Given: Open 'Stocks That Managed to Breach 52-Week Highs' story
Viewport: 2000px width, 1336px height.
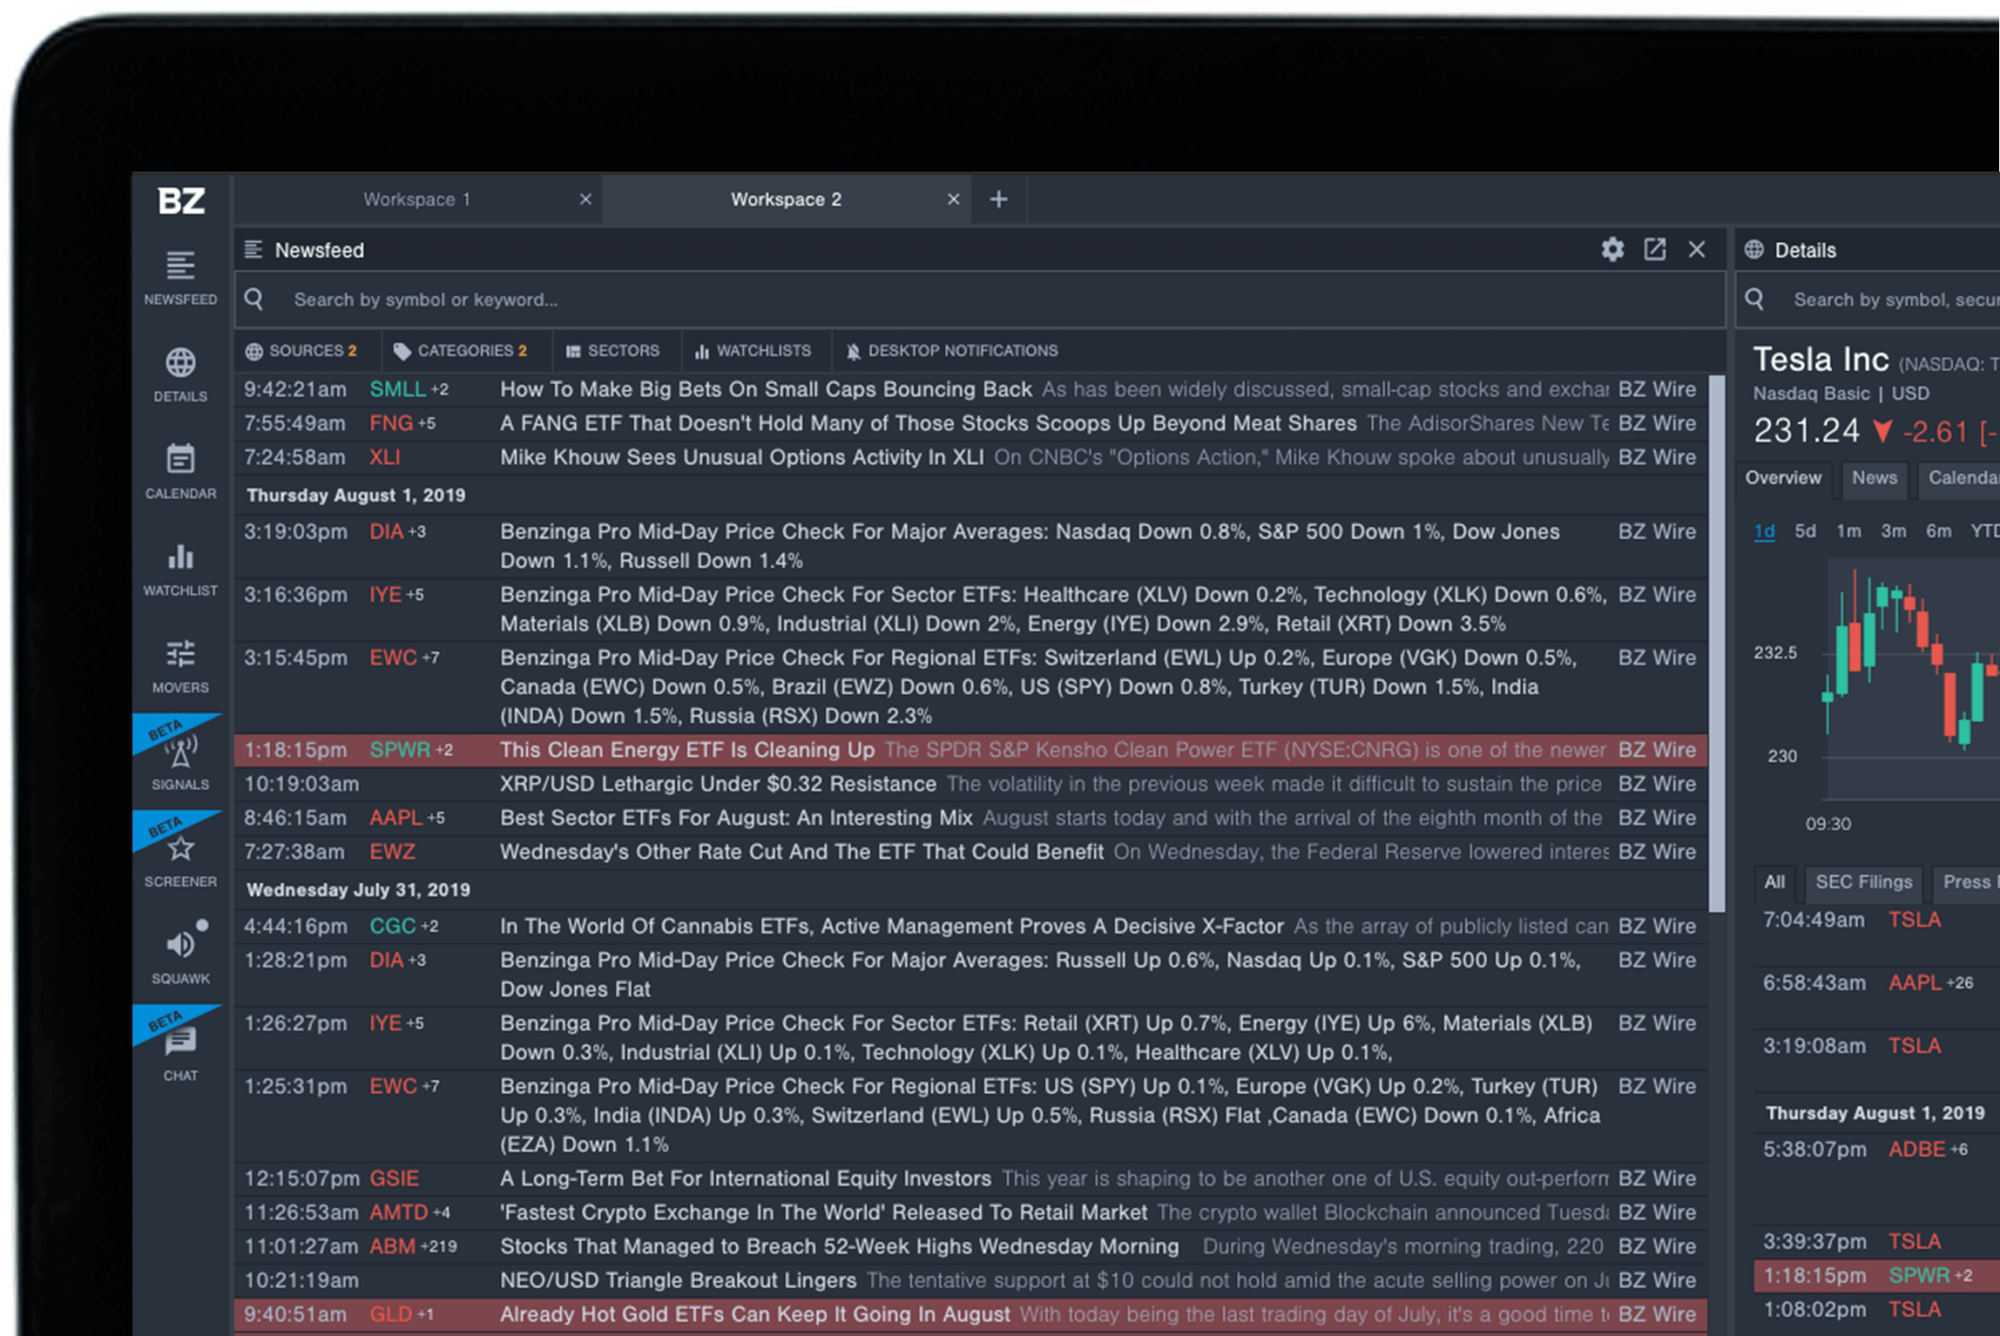Looking at the screenshot, I should pyautogui.click(x=839, y=1246).
